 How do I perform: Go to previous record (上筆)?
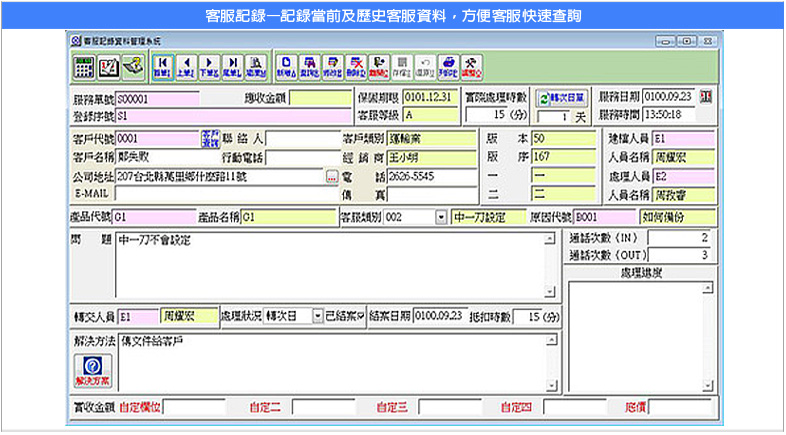click(185, 67)
